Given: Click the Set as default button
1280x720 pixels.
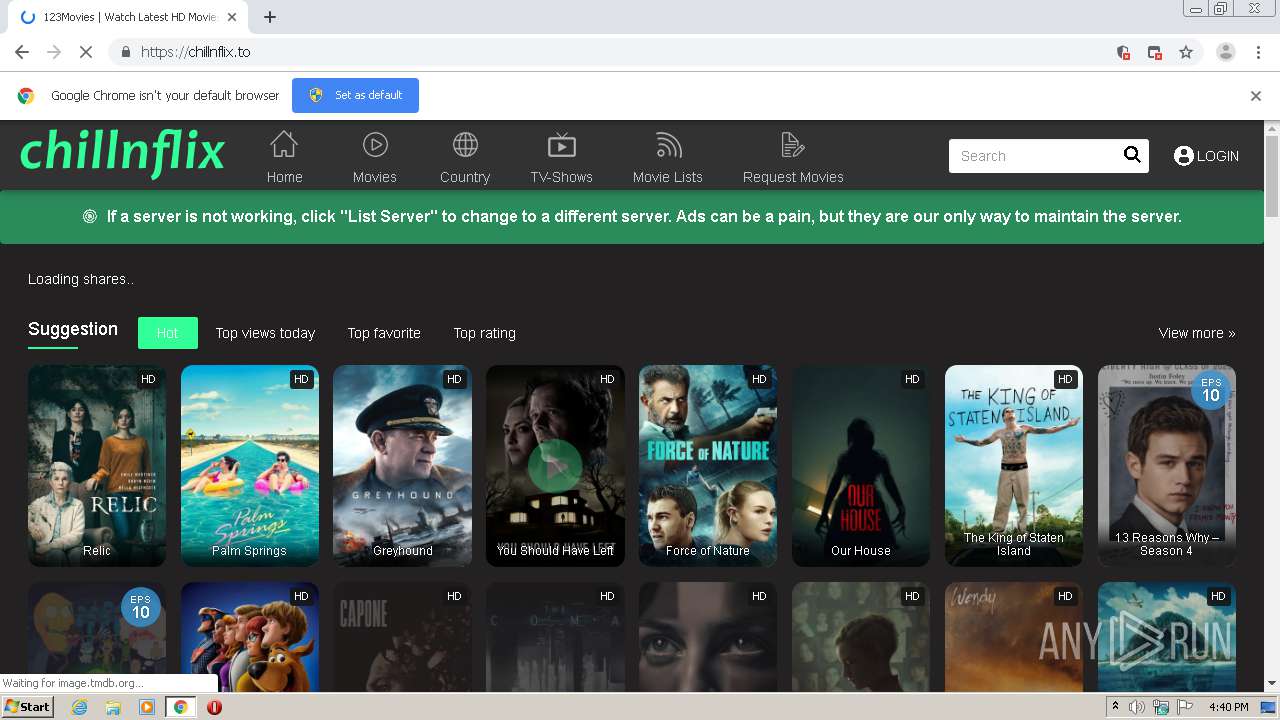Looking at the screenshot, I should pos(355,95).
